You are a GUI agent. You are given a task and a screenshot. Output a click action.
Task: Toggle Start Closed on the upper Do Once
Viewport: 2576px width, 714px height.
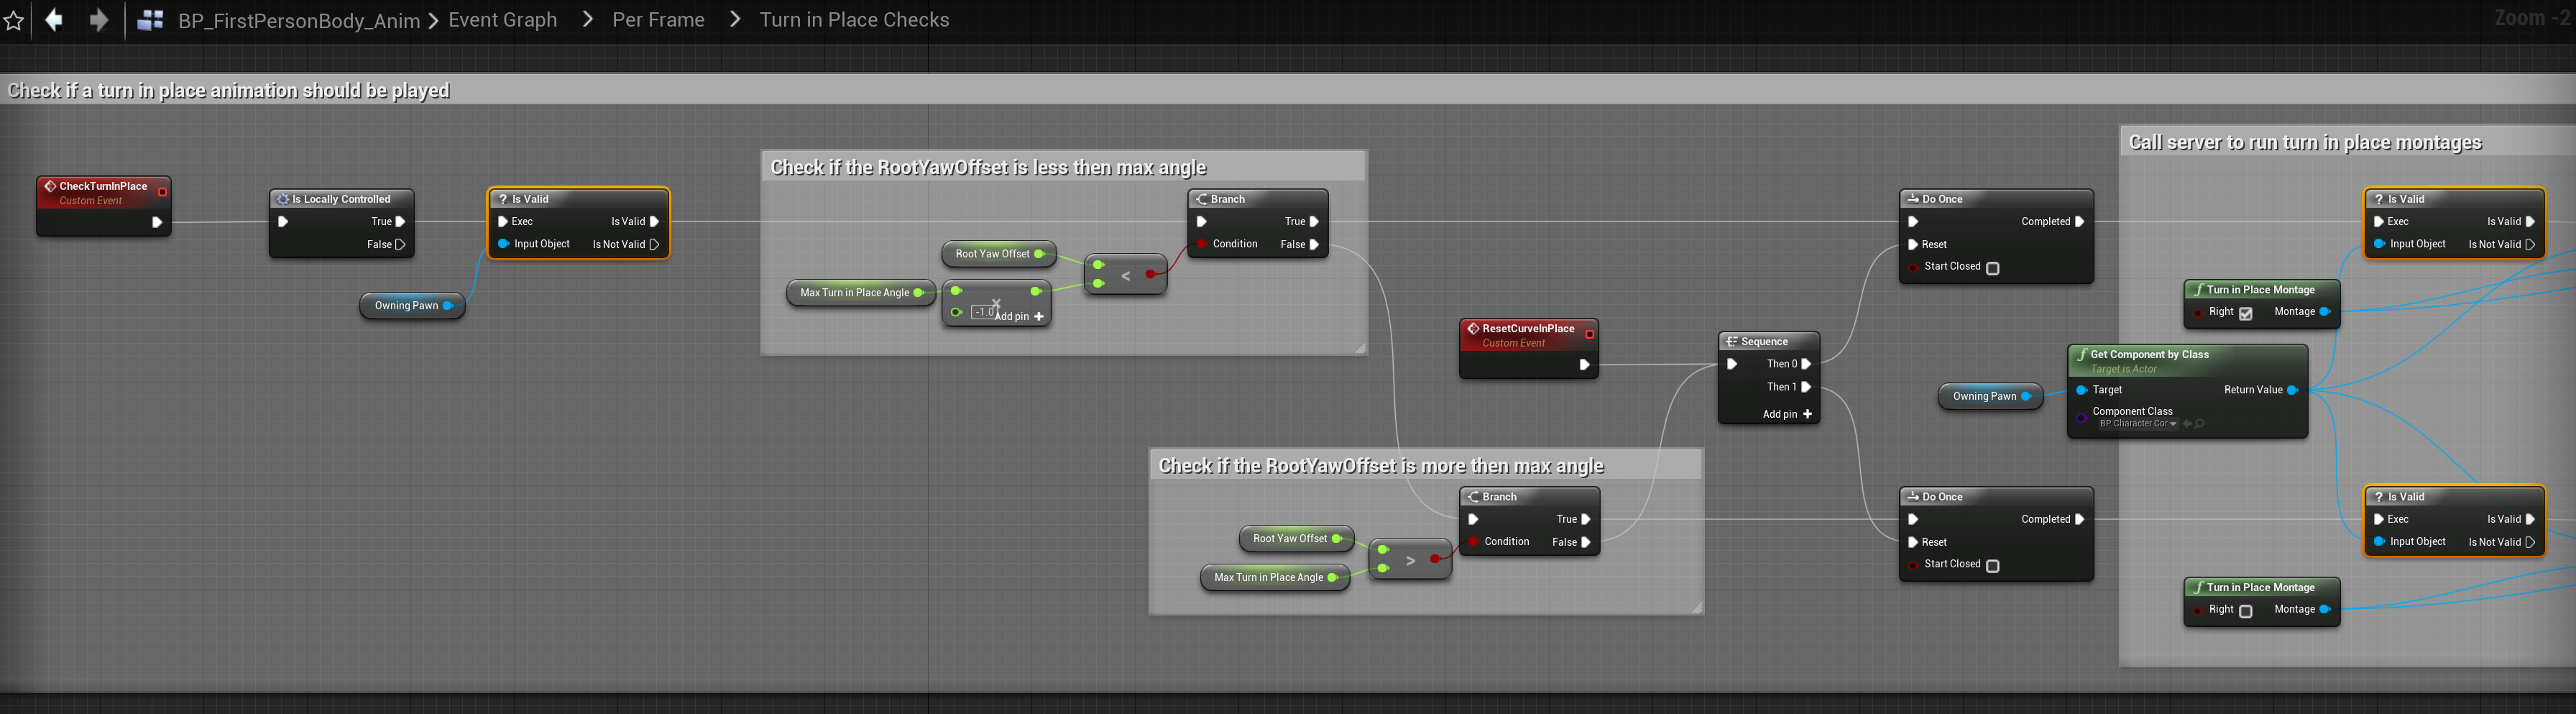(x=1992, y=268)
